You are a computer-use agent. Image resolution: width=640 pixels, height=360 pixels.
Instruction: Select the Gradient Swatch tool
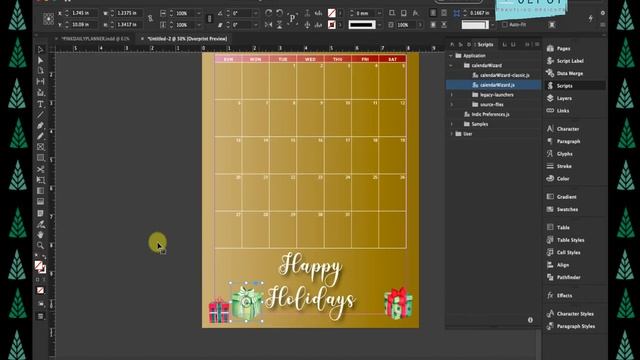40,191
